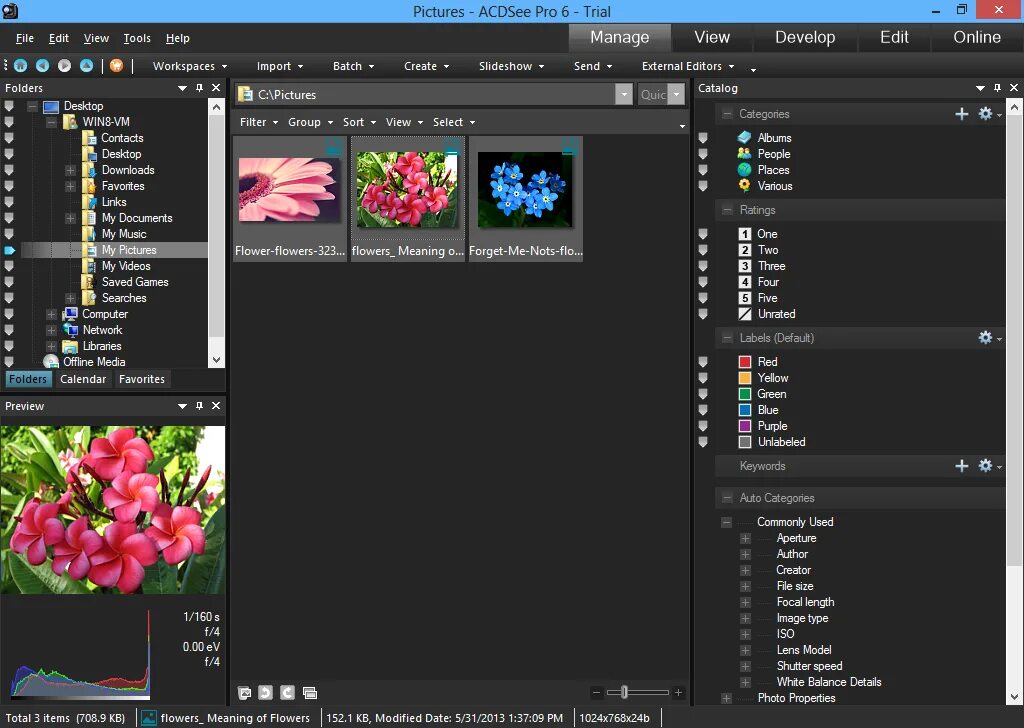Switch to the Favorites tab
This screenshot has height=728, width=1024.
[x=142, y=379]
